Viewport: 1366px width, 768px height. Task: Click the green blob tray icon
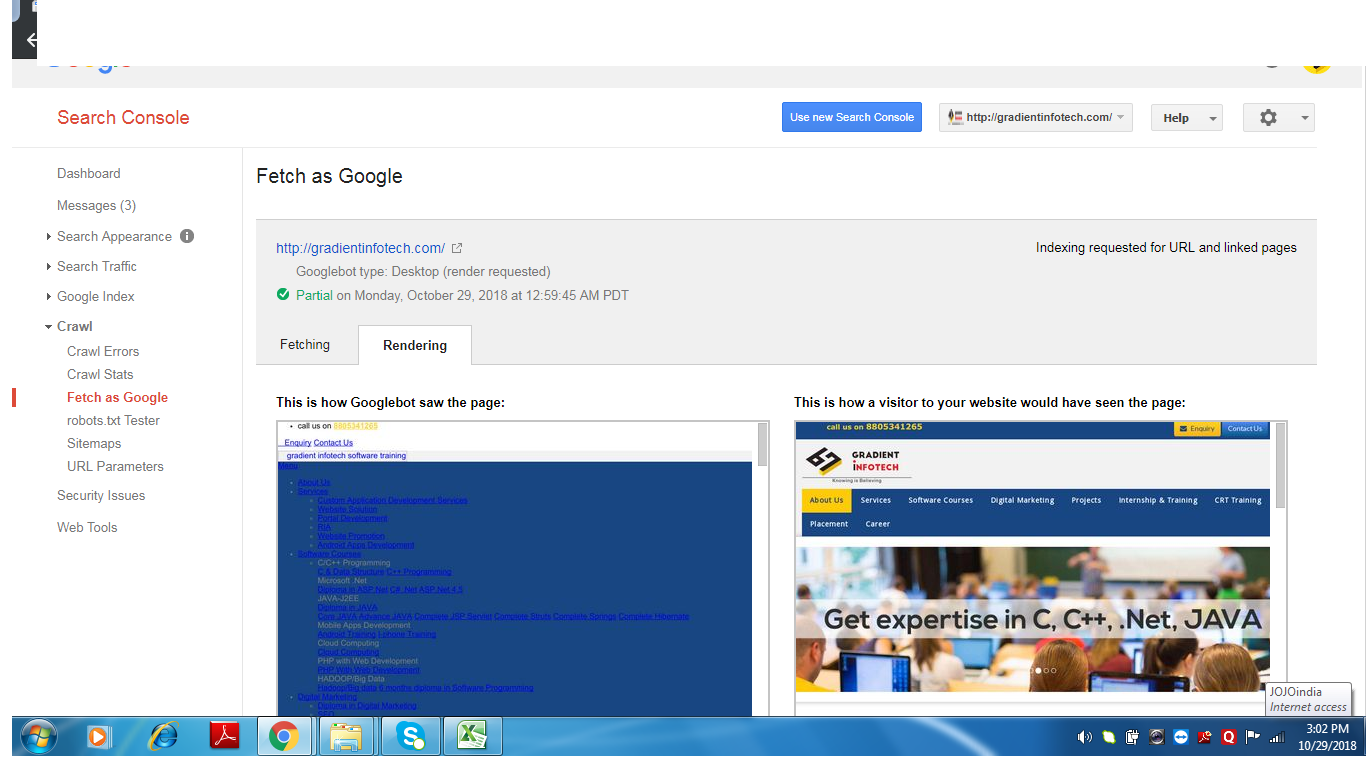[x=1109, y=737]
